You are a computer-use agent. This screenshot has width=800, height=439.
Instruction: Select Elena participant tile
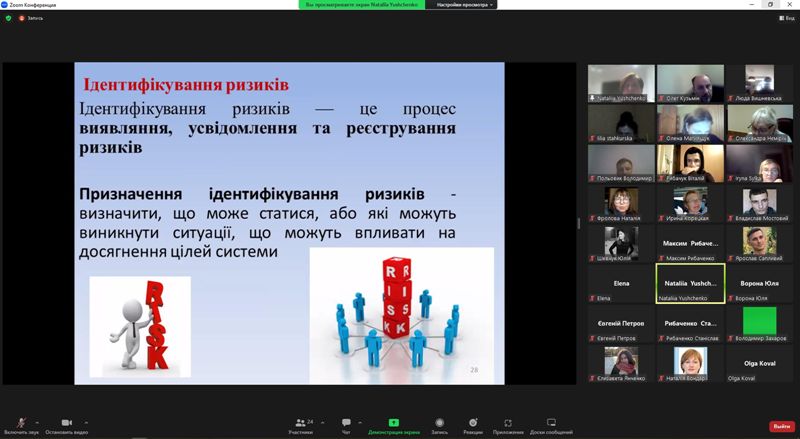point(621,283)
